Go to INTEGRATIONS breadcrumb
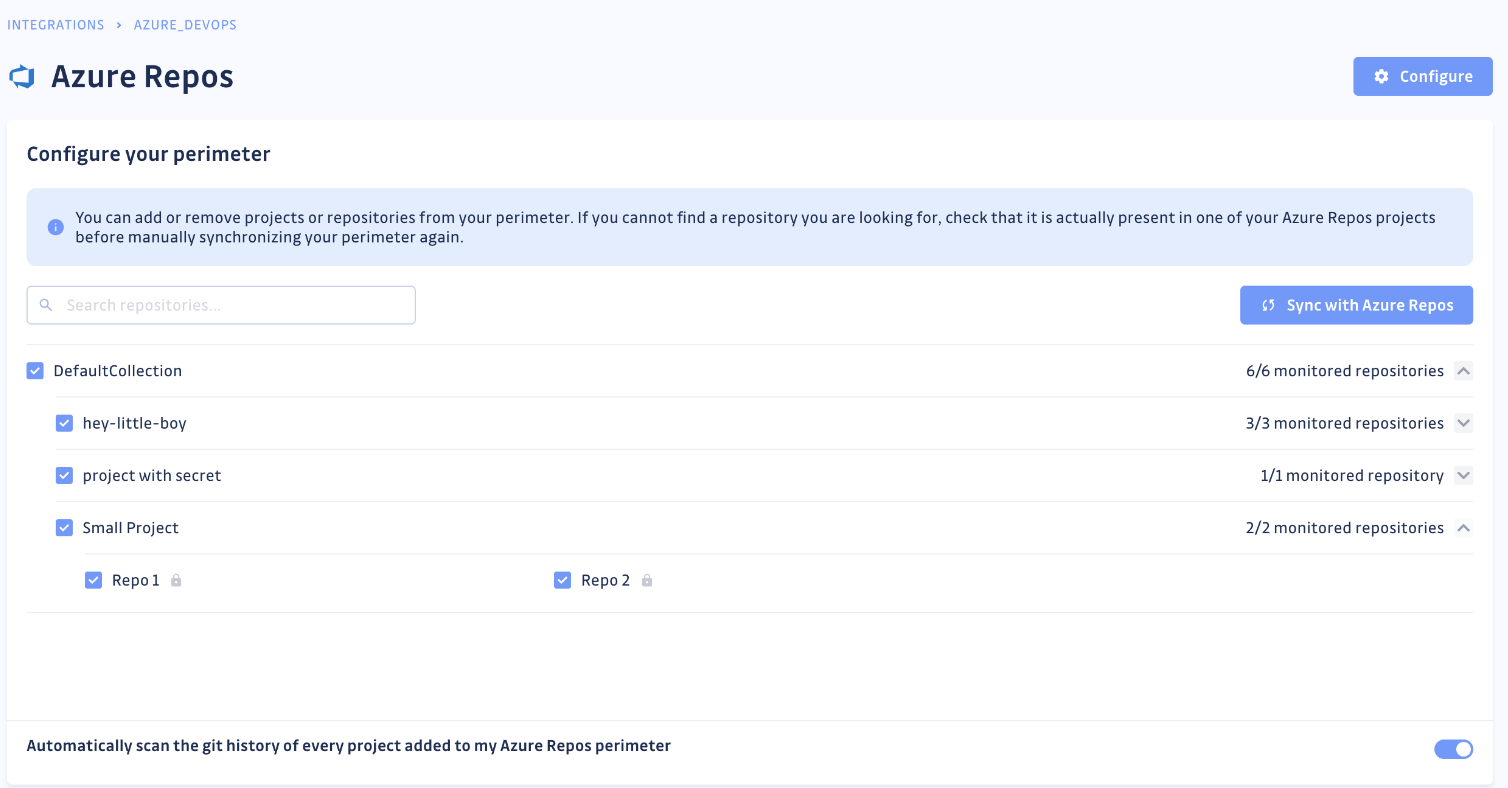Screen dimensions: 1508x788 (x=56, y=25)
